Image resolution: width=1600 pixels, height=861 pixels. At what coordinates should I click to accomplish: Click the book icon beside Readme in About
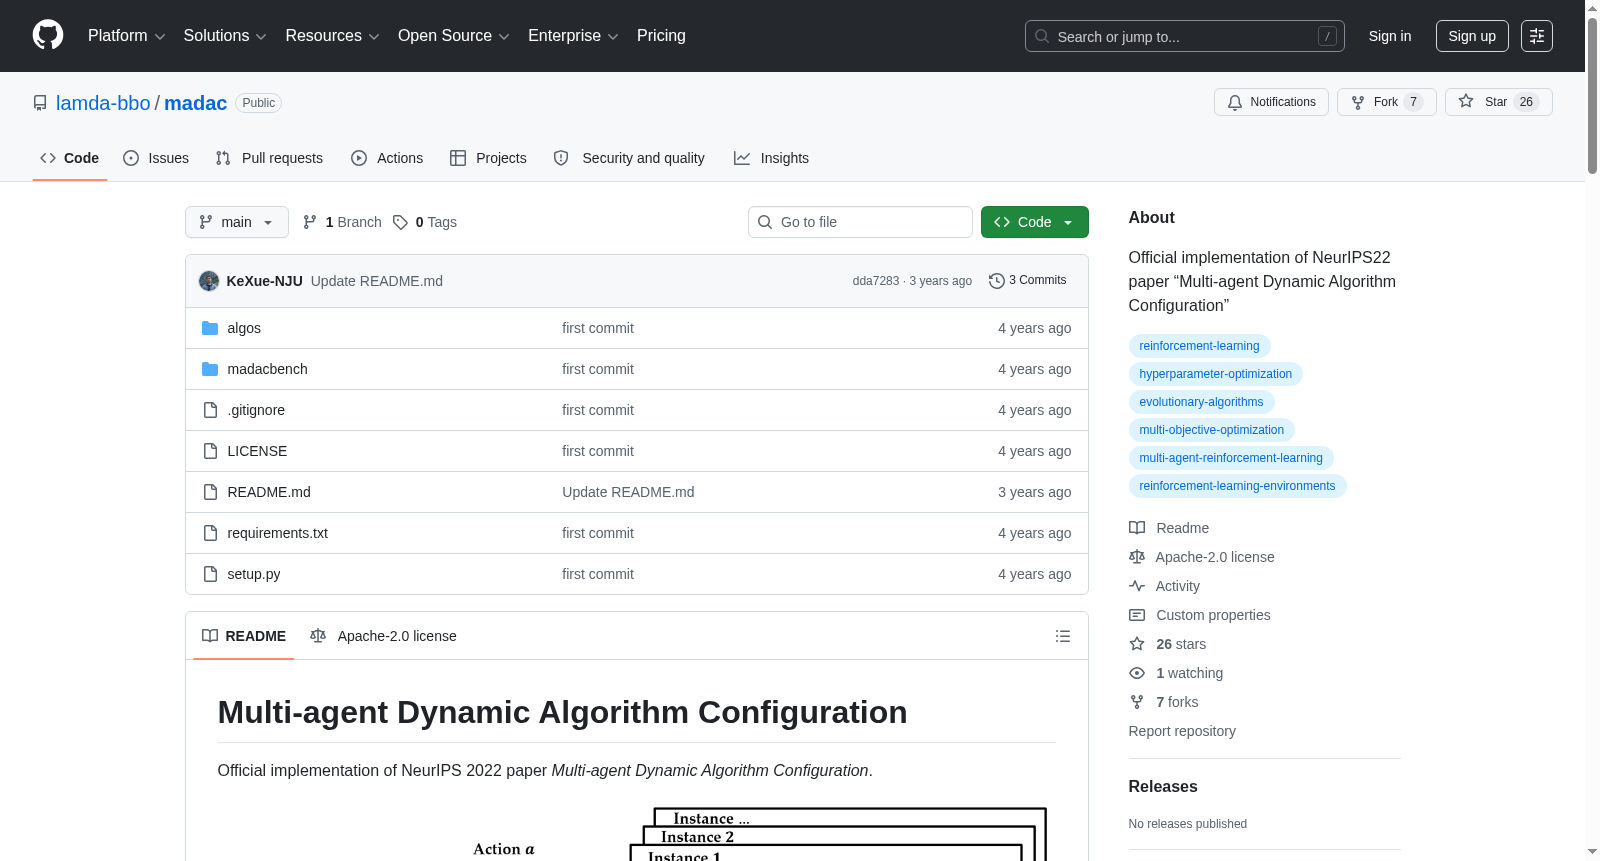(1137, 528)
